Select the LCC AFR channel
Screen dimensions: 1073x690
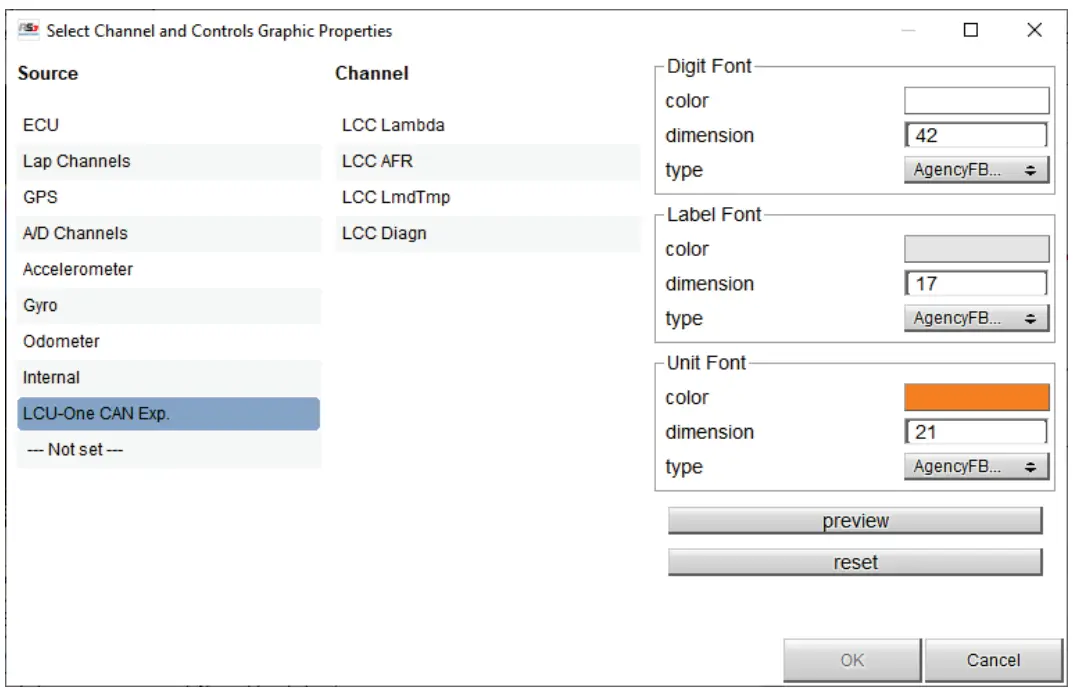pos(420,161)
